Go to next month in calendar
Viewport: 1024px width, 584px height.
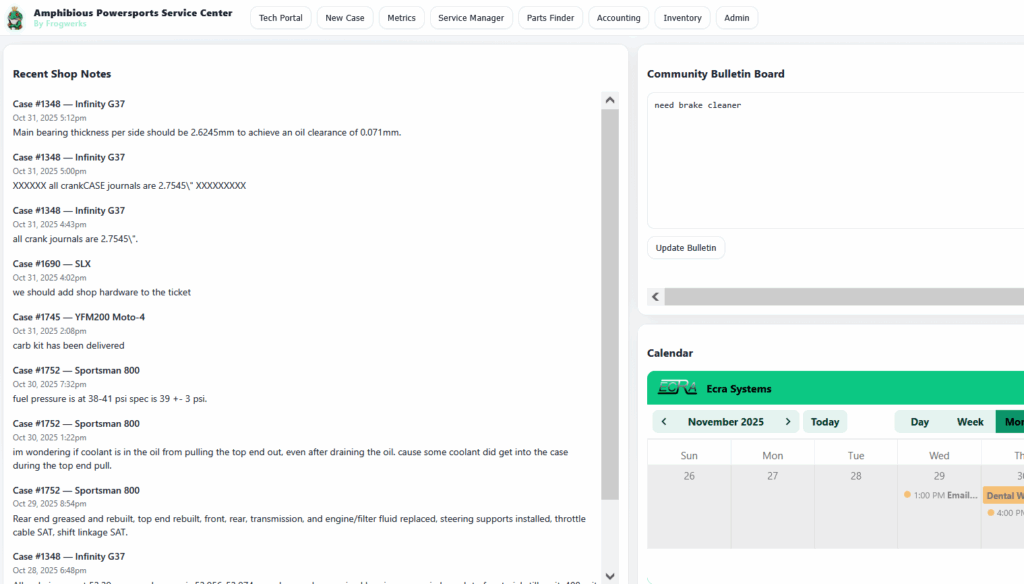tap(788, 422)
